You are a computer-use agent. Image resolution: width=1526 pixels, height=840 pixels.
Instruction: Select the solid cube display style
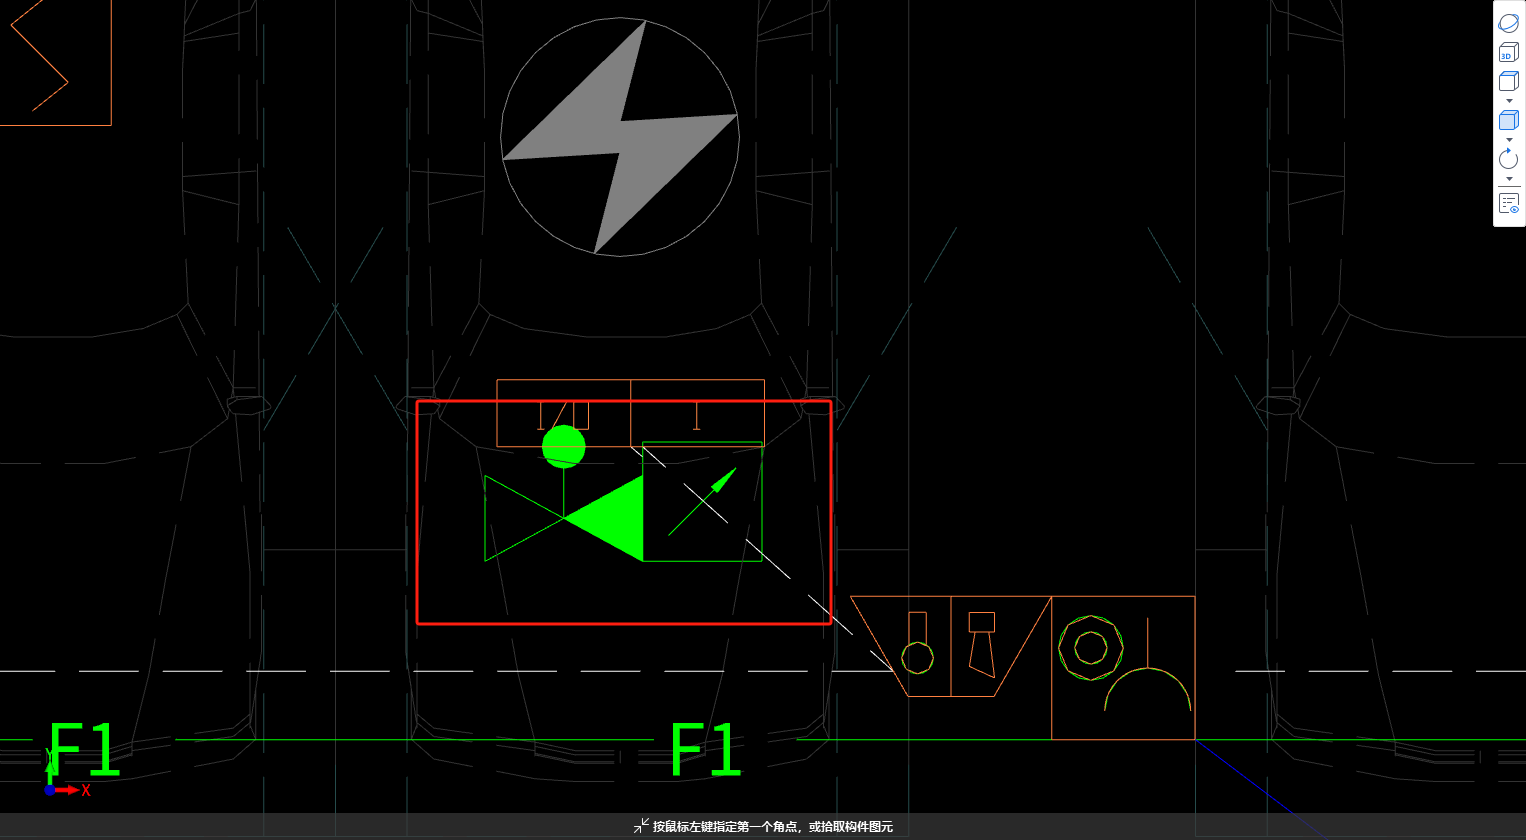coord(1509,121)
